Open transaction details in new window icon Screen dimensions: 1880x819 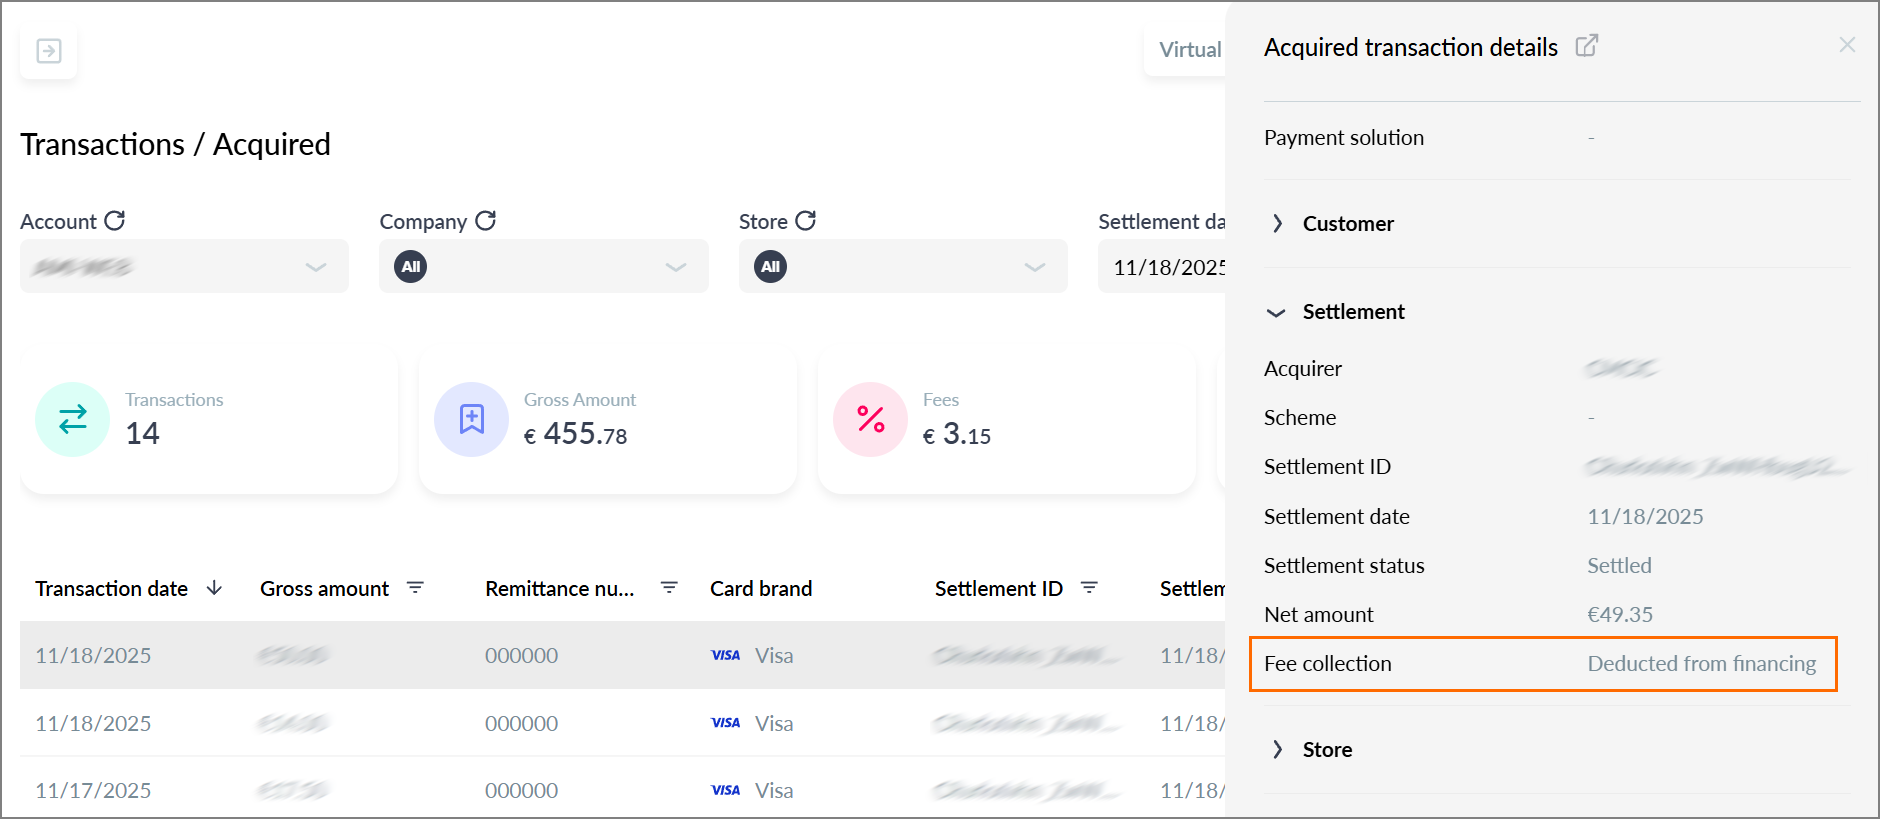click(1587, 46)
